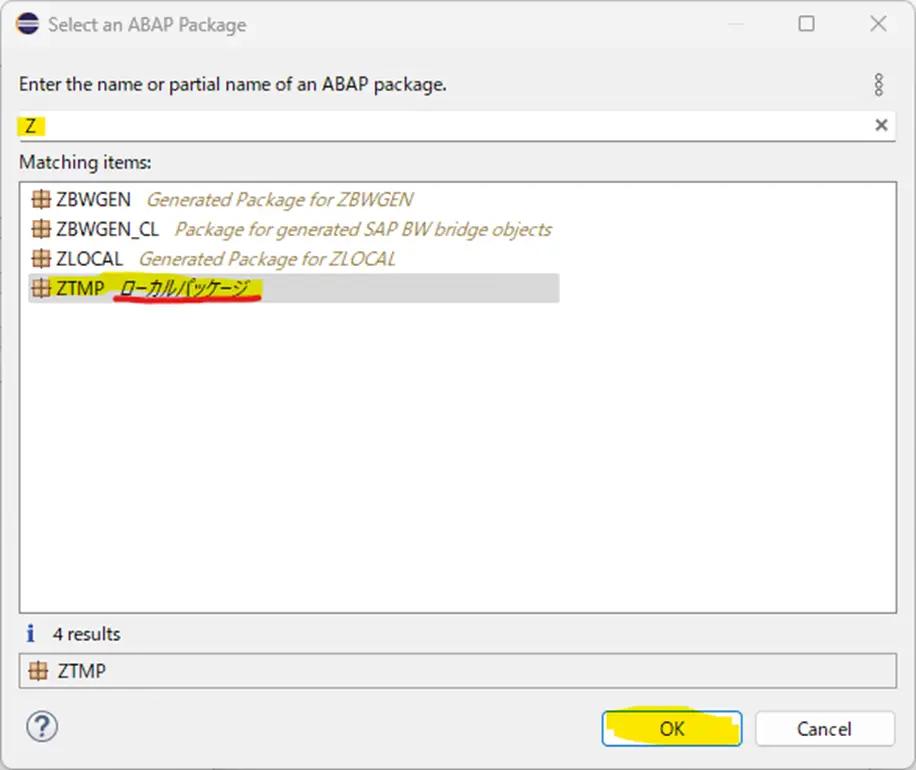Click the package icon in the selection bar
The image size is (916, 770).
[39, 671]
